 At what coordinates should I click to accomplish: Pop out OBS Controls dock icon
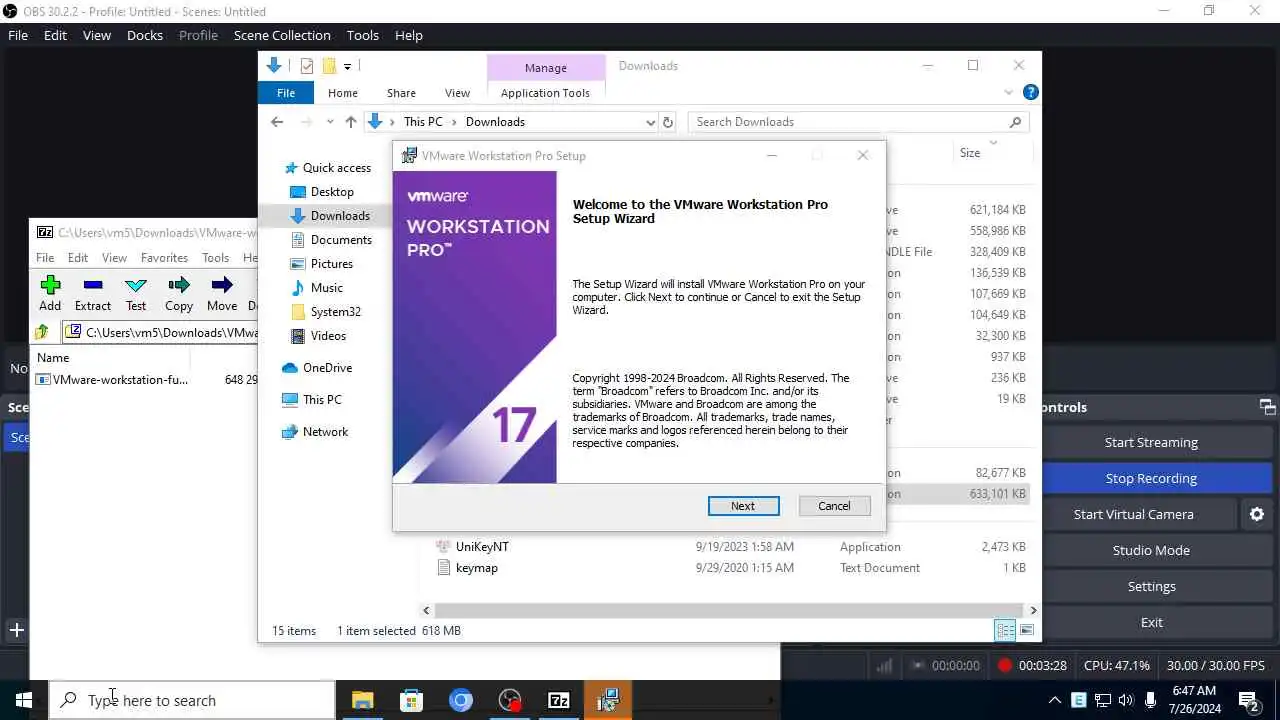click(1267, 407)
